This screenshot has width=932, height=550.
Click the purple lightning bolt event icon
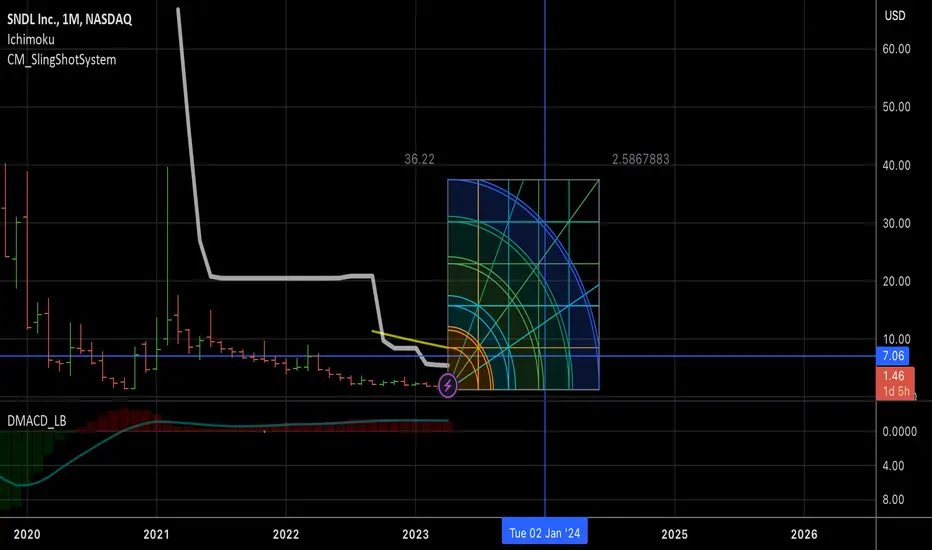click(448, 385)
